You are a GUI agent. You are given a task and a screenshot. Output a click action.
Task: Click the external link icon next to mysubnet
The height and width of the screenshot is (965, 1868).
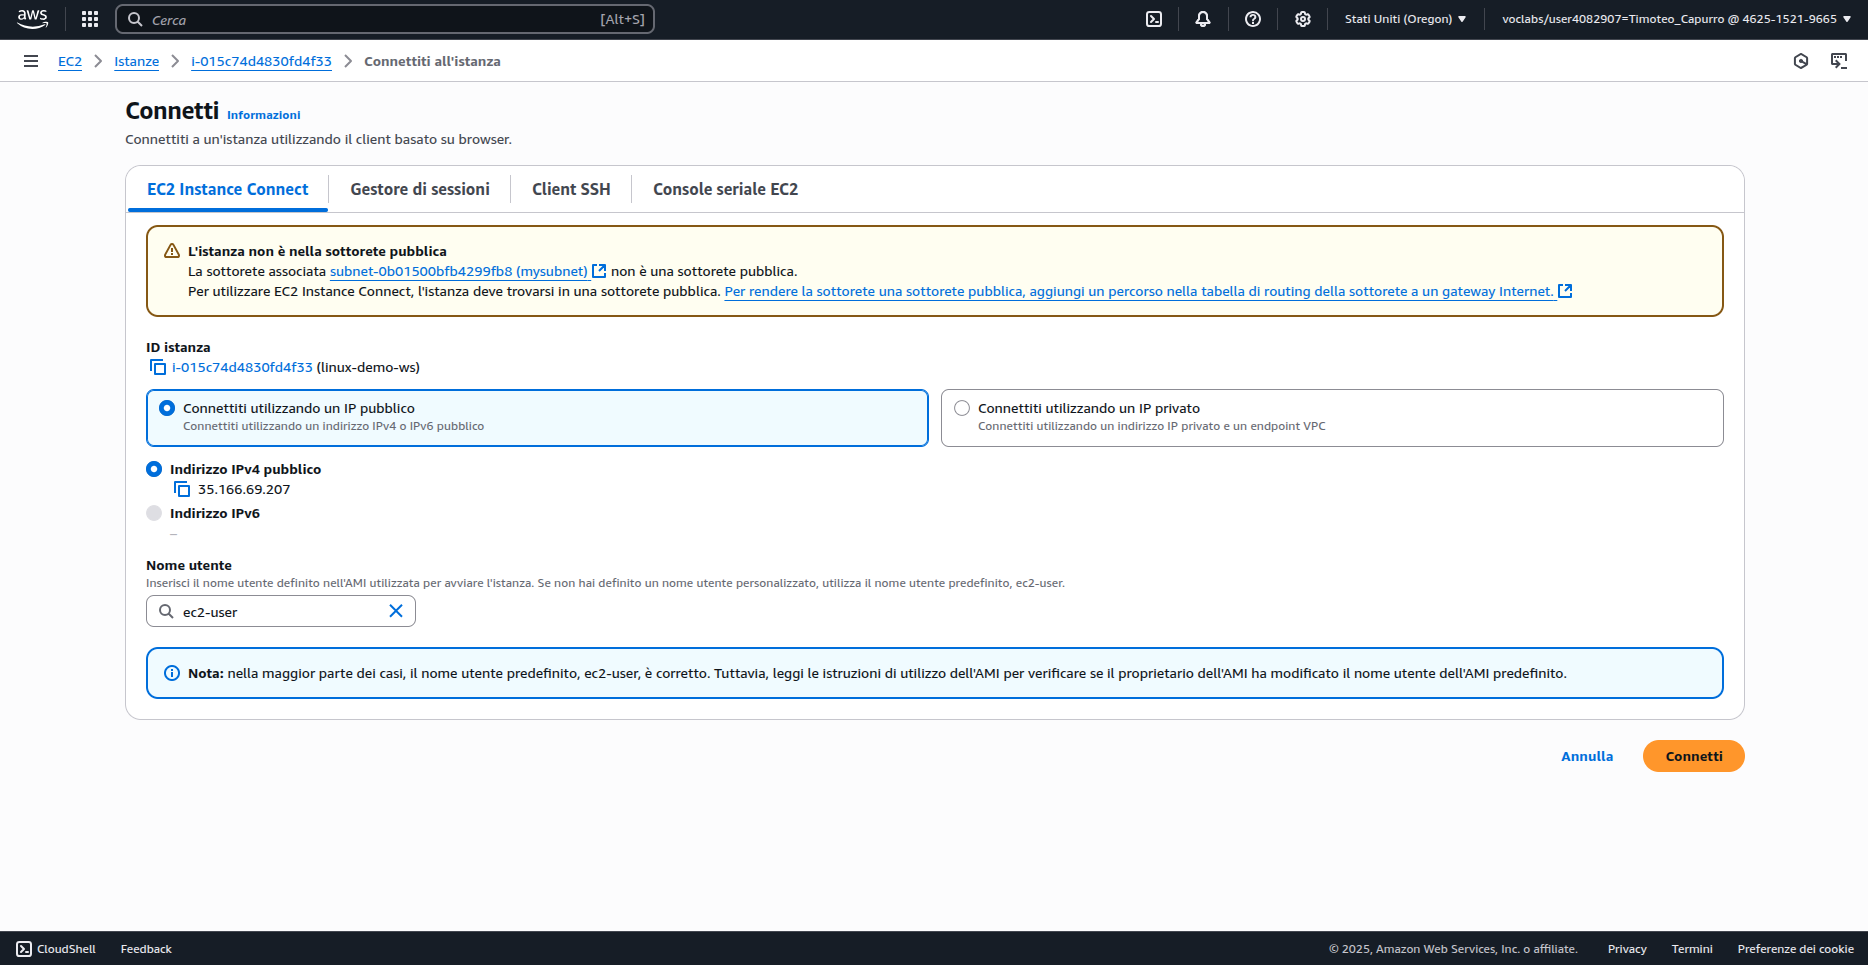click(x=599, y=271)
